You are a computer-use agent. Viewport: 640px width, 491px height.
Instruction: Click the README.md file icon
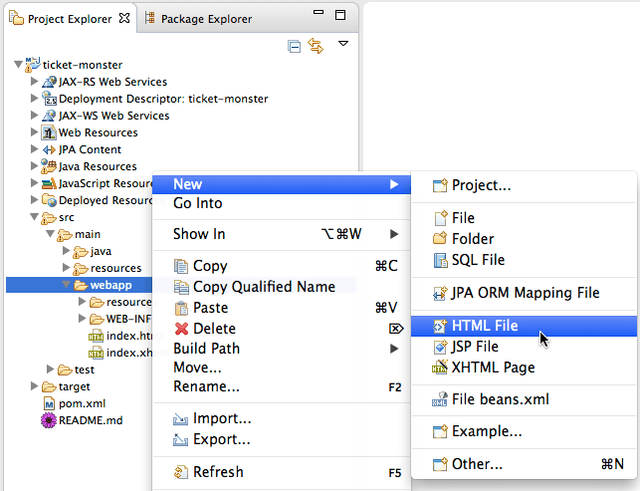point(48,420)
